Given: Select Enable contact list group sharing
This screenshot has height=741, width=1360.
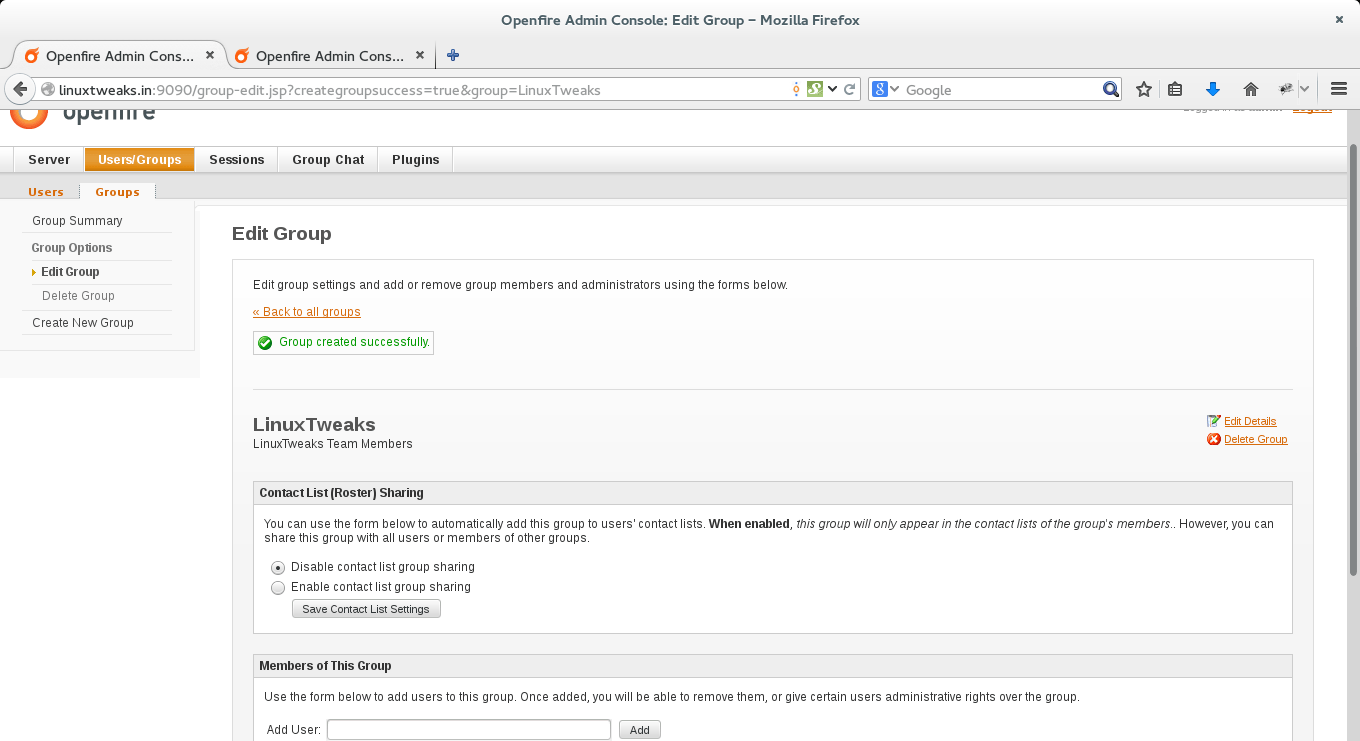Looking at the screenshot, I should coord(278,588).
